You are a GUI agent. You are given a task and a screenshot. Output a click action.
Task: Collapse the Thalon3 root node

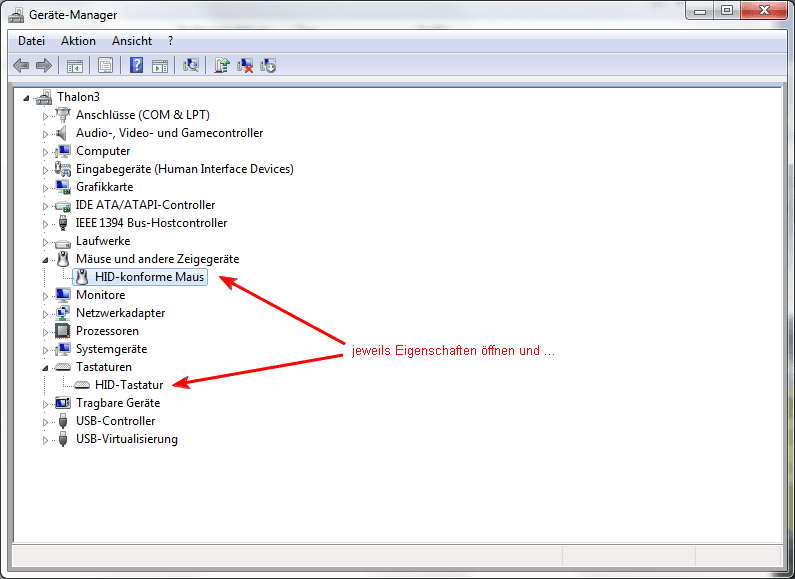coord(26,98)
